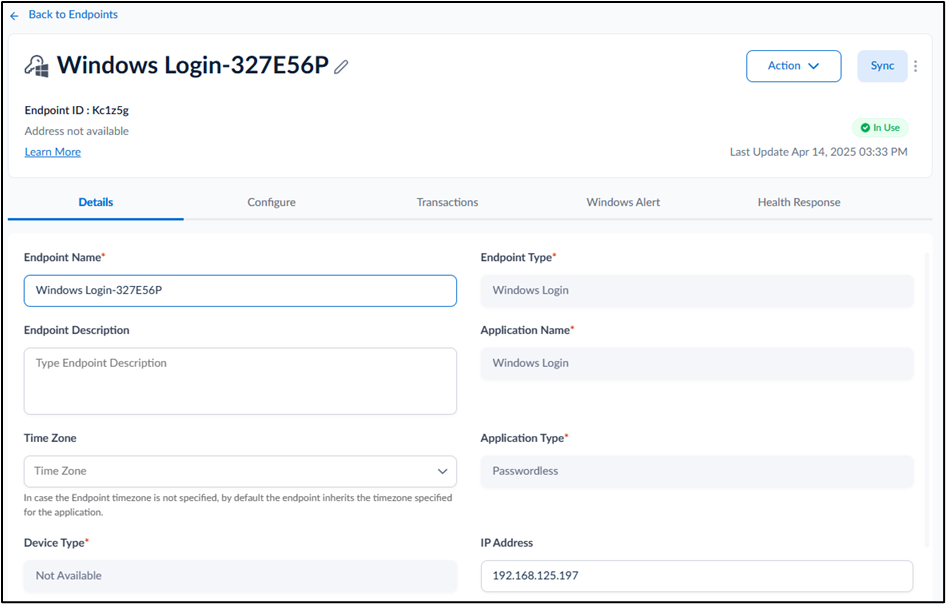This screenshot has width=946, height=604.
Task: Click the Application Name label
Action: pos(527,330)
